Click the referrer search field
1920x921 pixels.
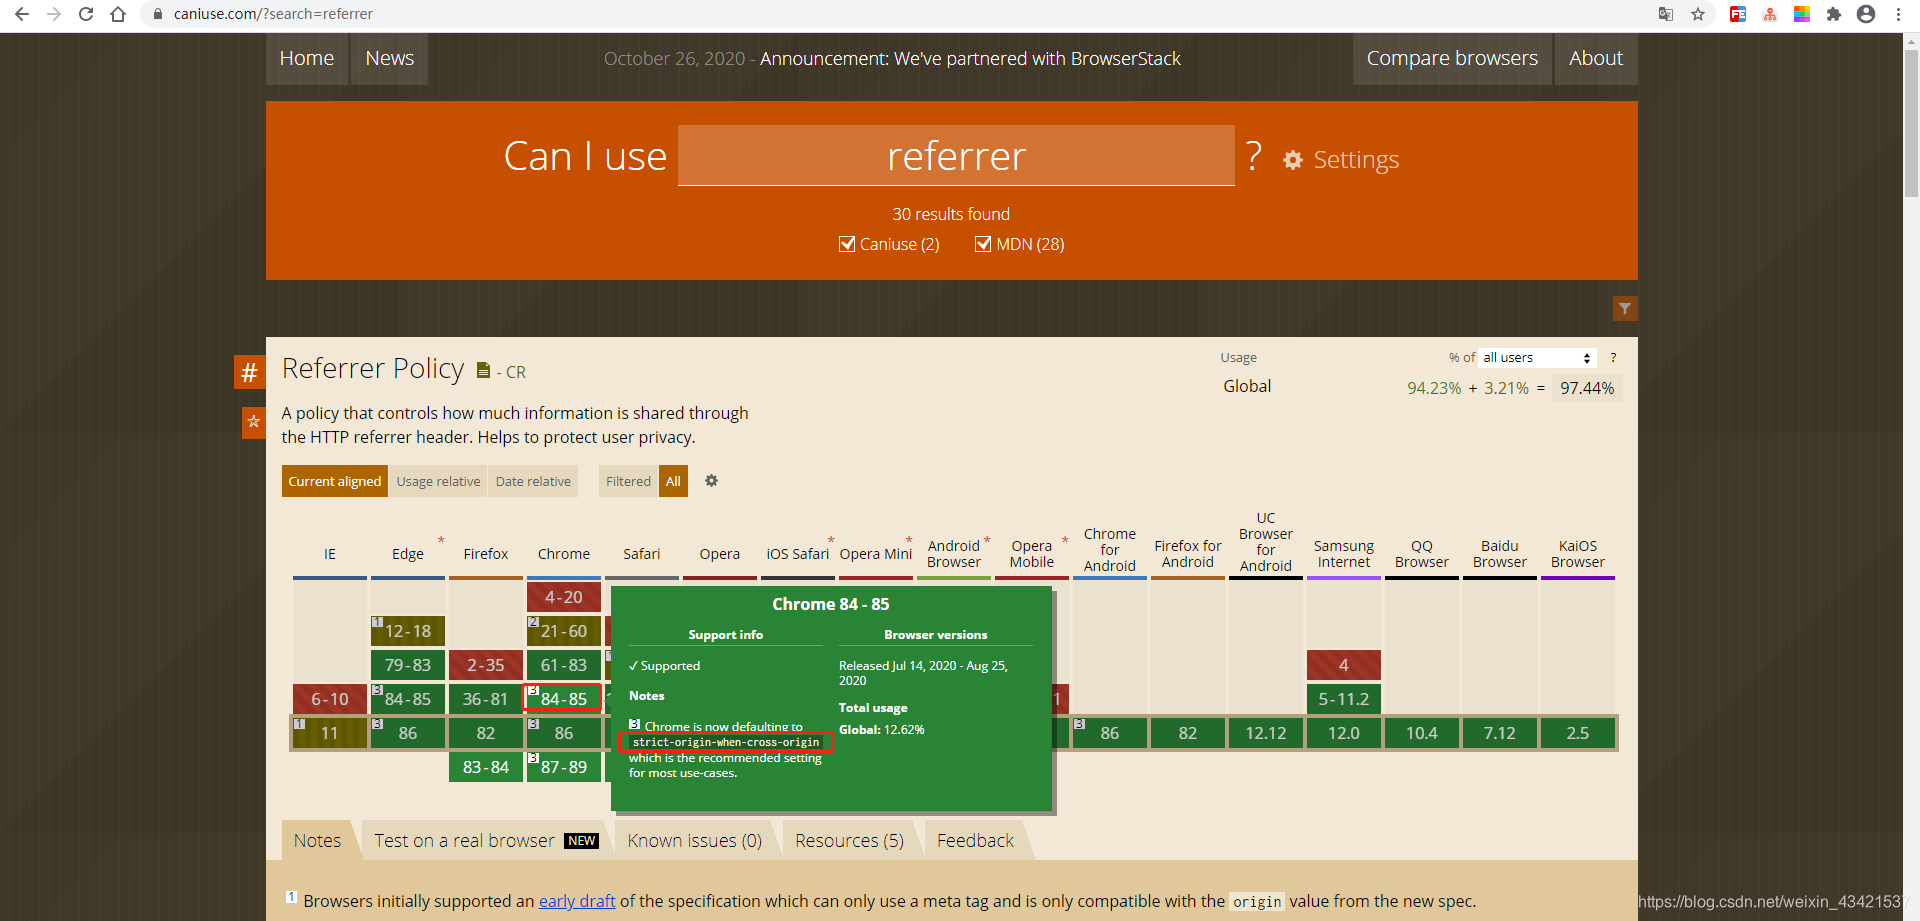[956, 156]
